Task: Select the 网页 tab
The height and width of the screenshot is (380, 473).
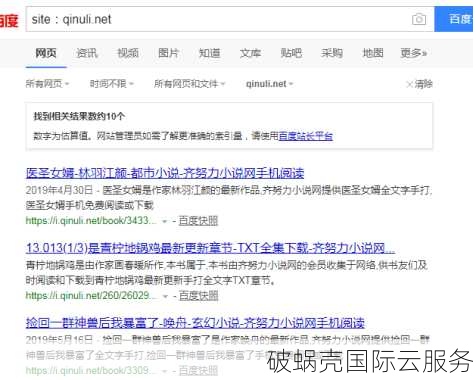Action: (x=46, y=53)
